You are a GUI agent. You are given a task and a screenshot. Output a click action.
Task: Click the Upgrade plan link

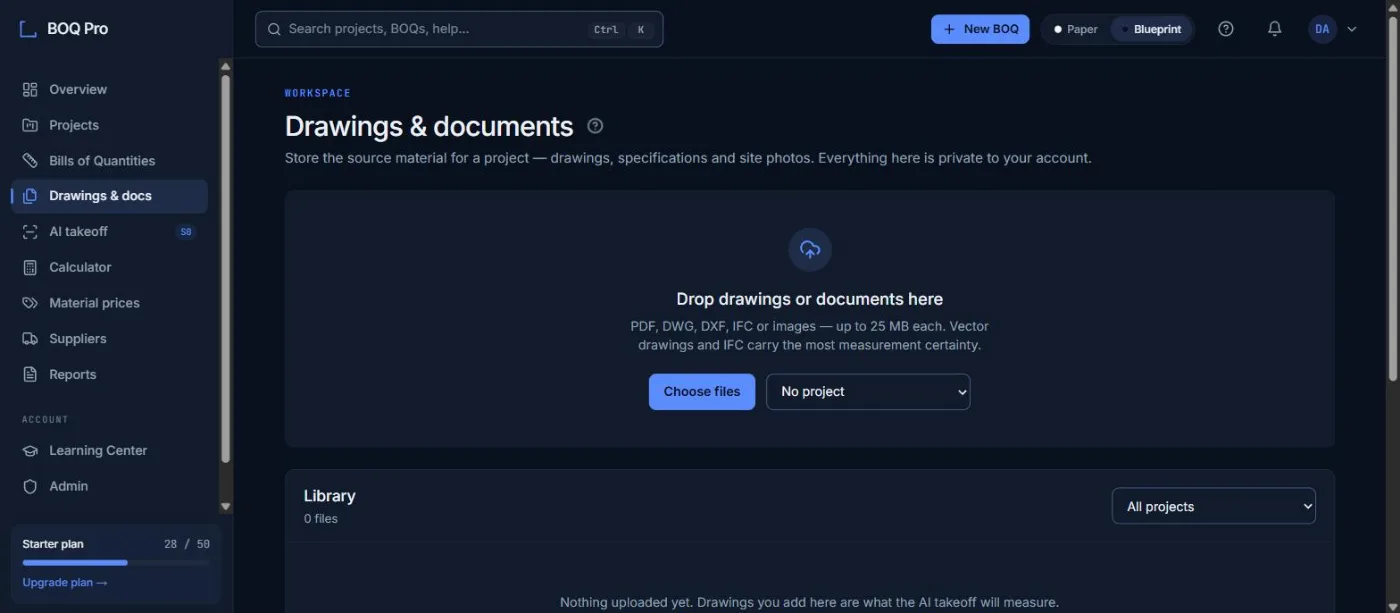click(65, 583)
